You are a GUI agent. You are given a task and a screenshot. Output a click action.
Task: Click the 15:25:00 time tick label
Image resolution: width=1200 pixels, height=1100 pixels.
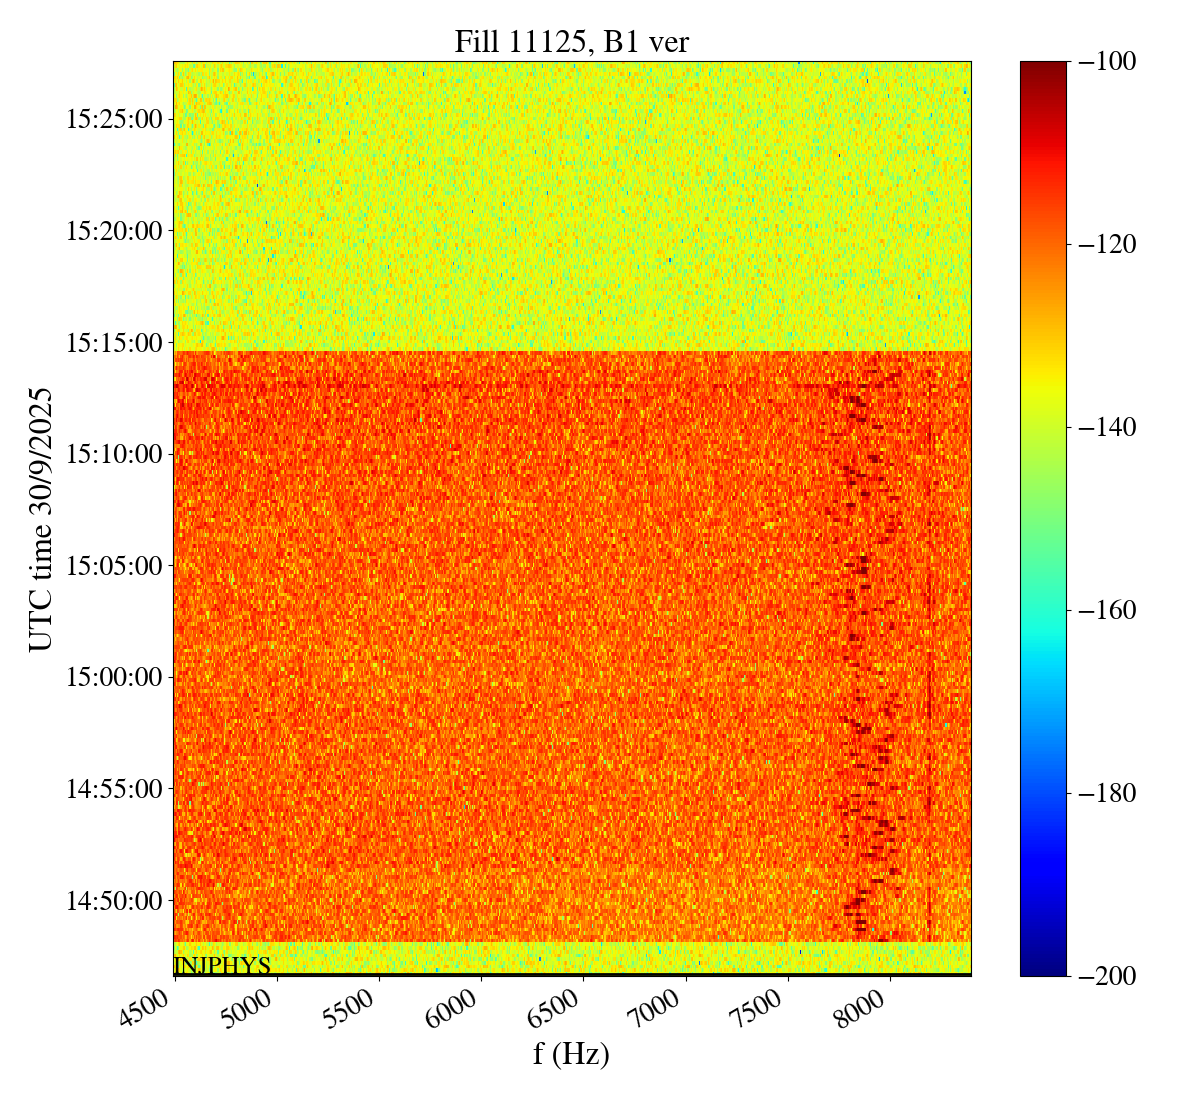[114, 120]
